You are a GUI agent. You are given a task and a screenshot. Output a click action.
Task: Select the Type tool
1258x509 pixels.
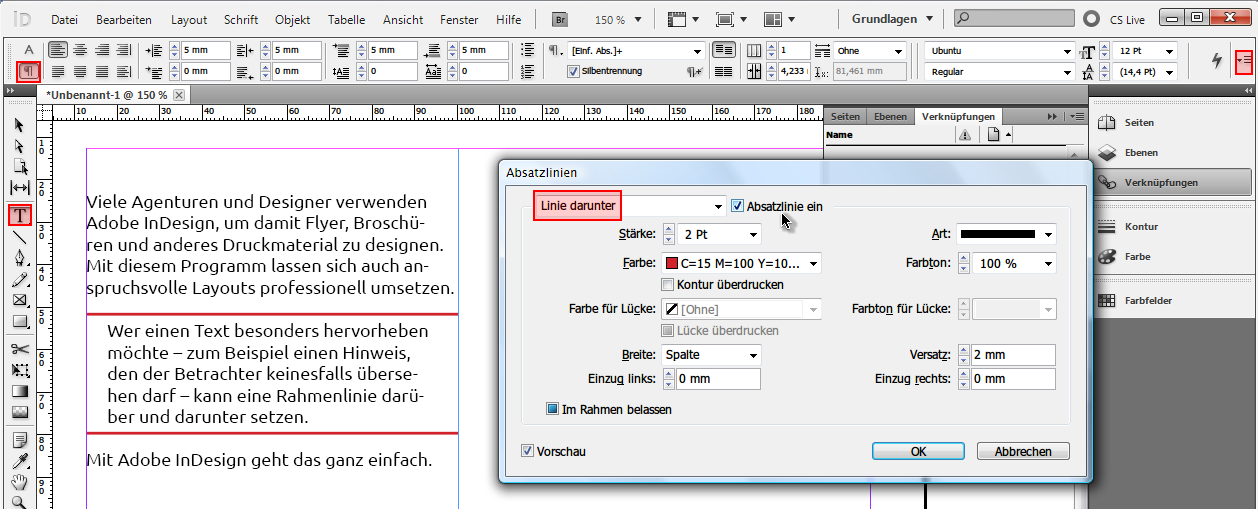click(20, 214)
